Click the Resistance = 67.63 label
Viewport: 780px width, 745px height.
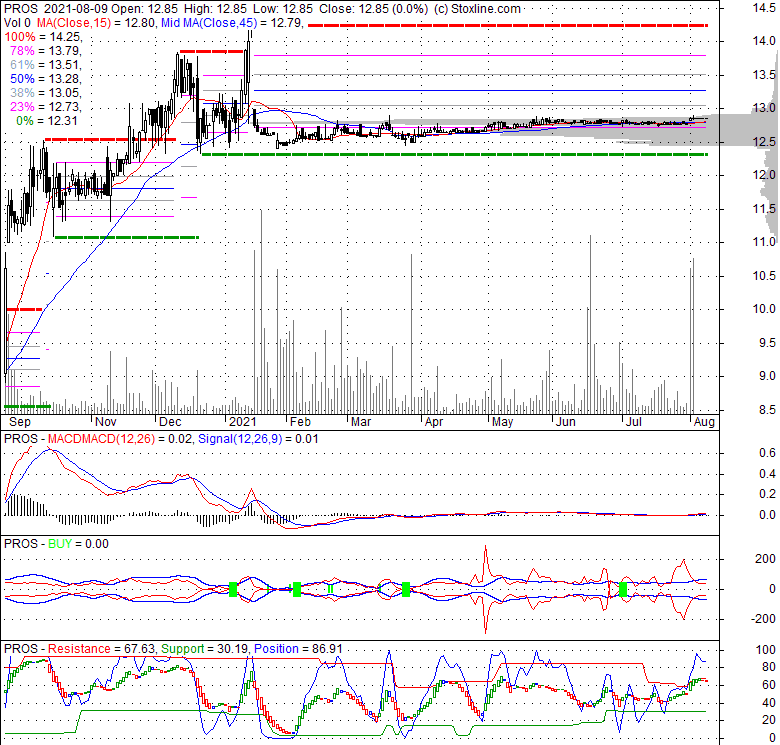[101, 649]
